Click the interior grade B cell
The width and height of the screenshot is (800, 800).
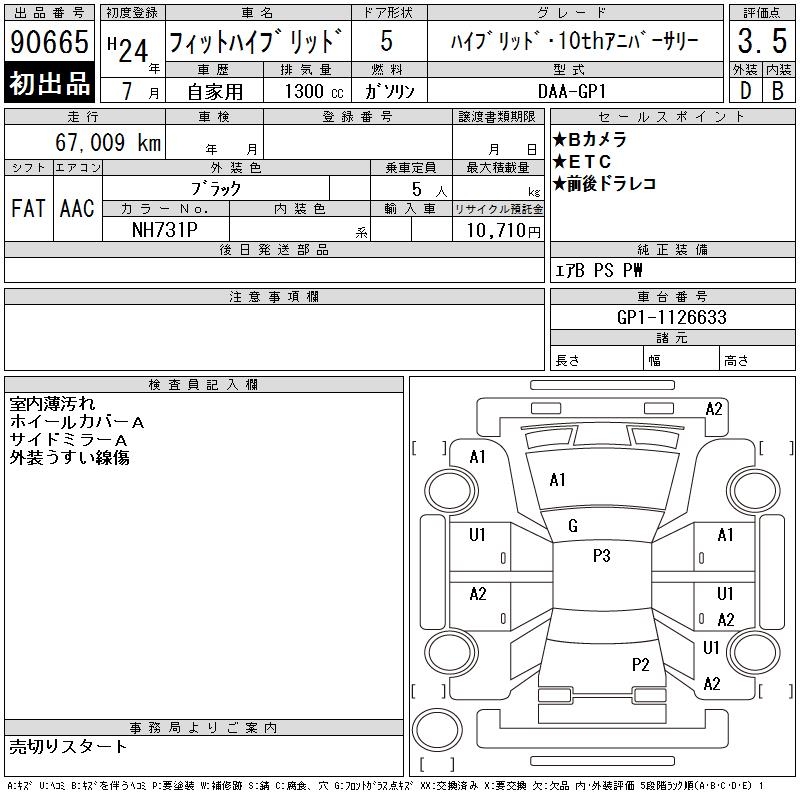tap(779, 91)
